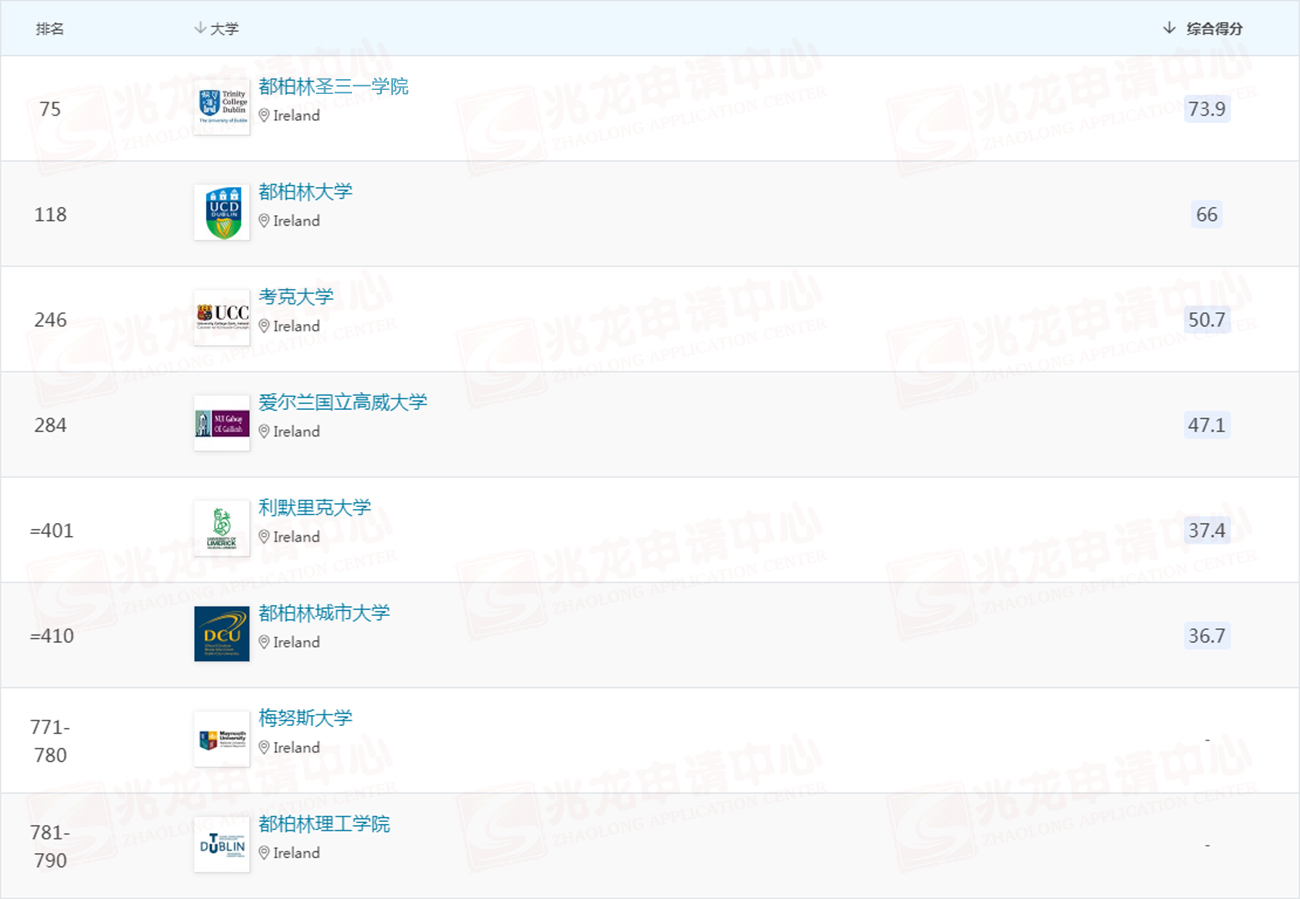Open the 都柏林理工学院 link
Image resolution: width=1300 pixels, height=899 pixels.
(x=324, y=824)
